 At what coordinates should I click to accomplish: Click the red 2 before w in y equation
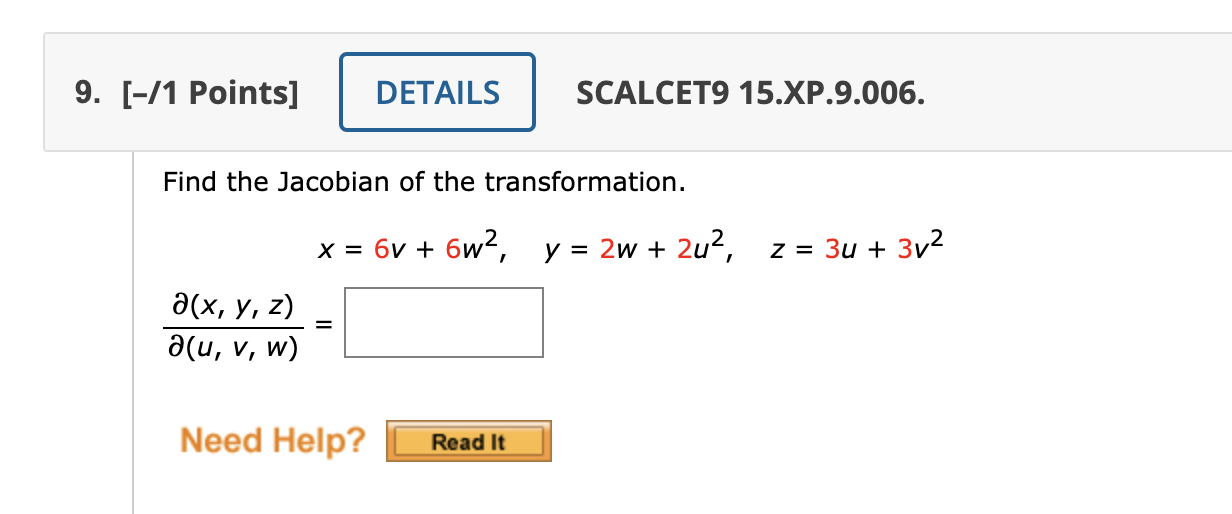tap(607, 249)
